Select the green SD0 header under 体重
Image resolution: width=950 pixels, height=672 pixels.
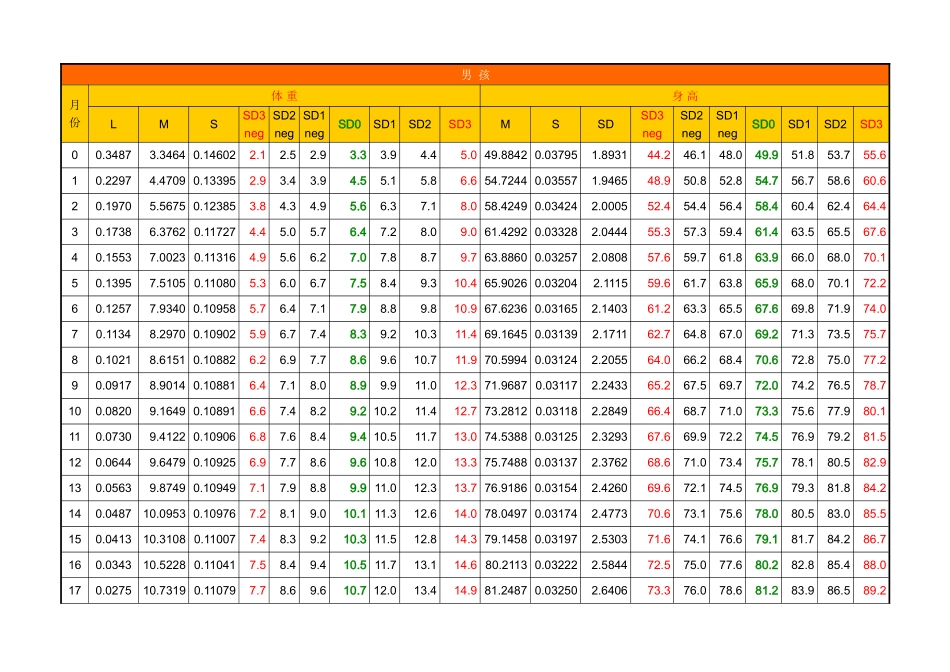click(x=349, y=124)
